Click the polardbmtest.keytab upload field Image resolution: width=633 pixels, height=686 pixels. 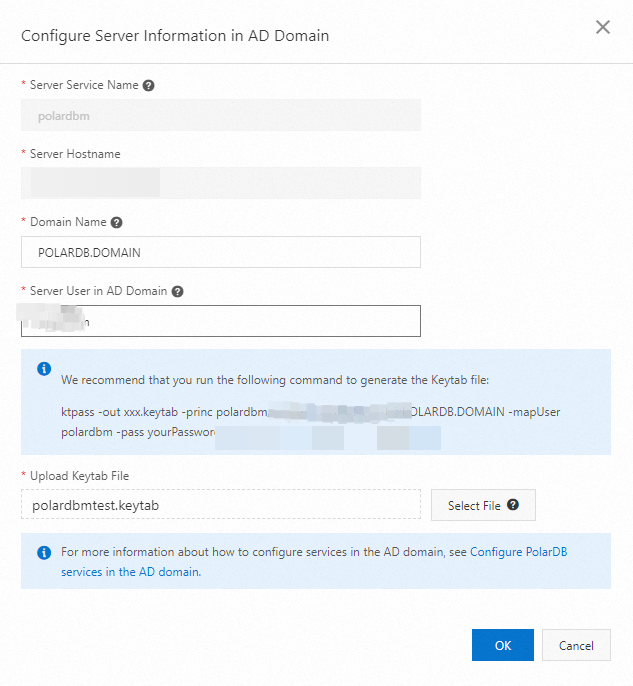(221, 504)
